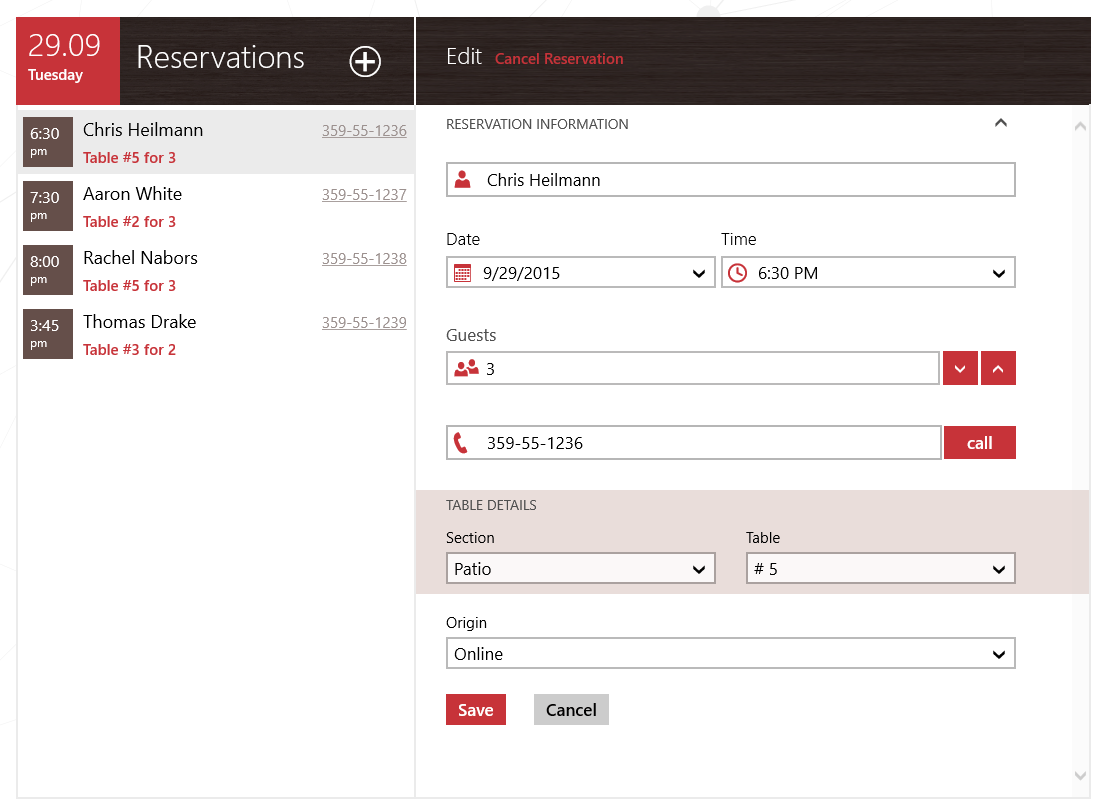1101x807 pixels.
Task: Click the Guests number input field
Action: coord(693,368)
